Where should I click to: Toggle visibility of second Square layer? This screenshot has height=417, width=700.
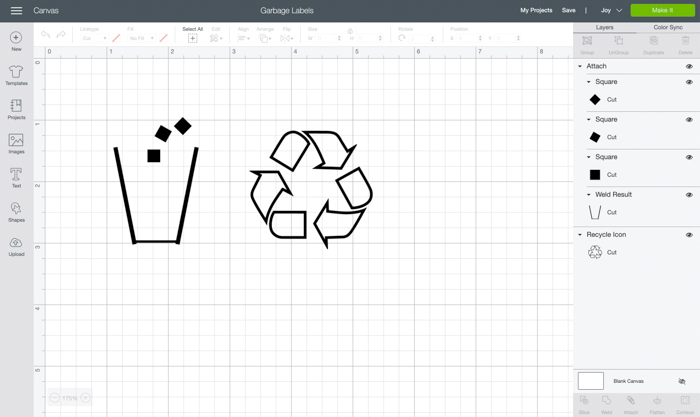point(689,119)
